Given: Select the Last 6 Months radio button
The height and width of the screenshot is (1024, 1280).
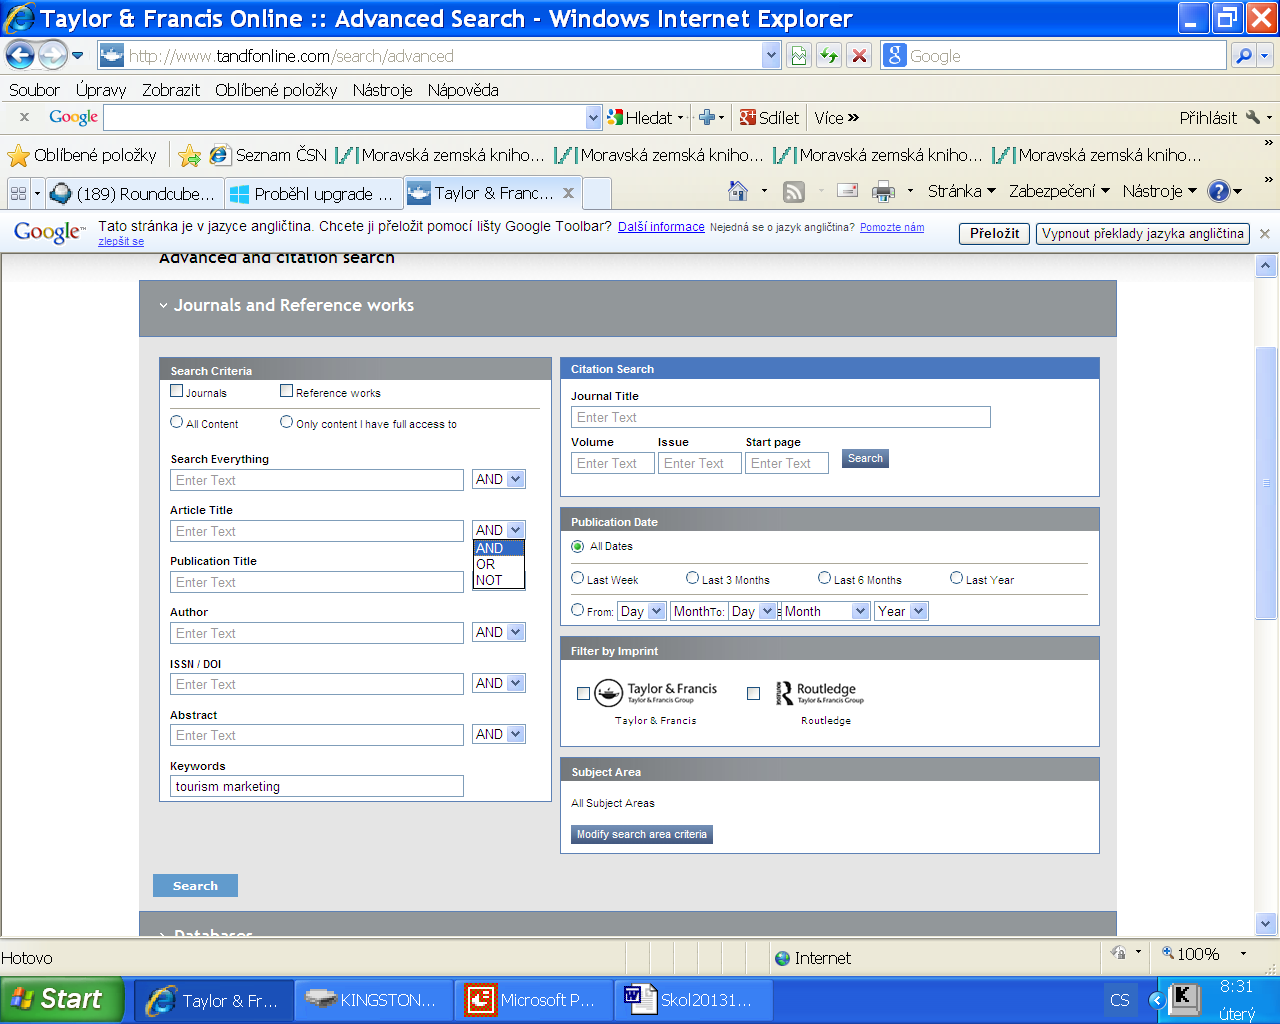Looking at the screenshot, I should point(825,578).
